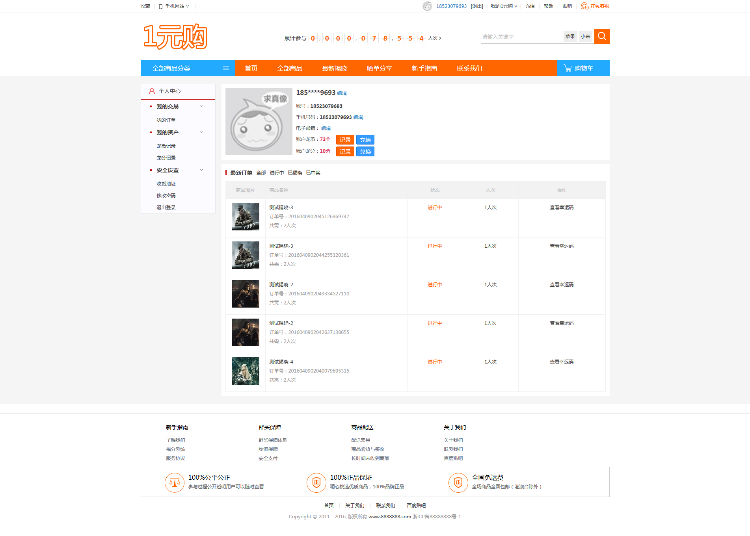Open the 我的1元购 dropdown in top bar

coord(504,6)
